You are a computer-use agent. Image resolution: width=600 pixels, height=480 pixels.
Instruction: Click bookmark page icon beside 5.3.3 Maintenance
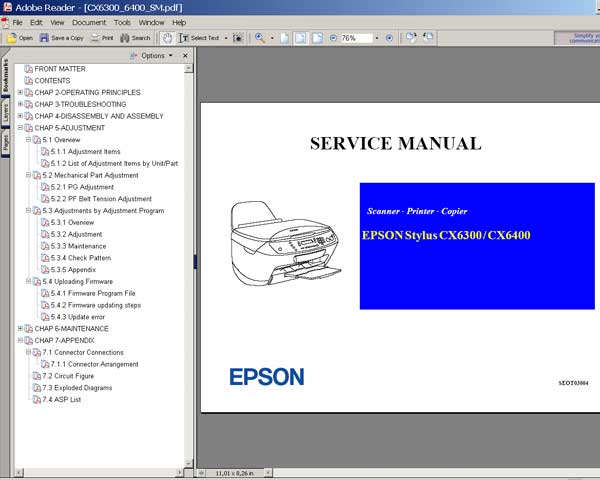[45, 246]
